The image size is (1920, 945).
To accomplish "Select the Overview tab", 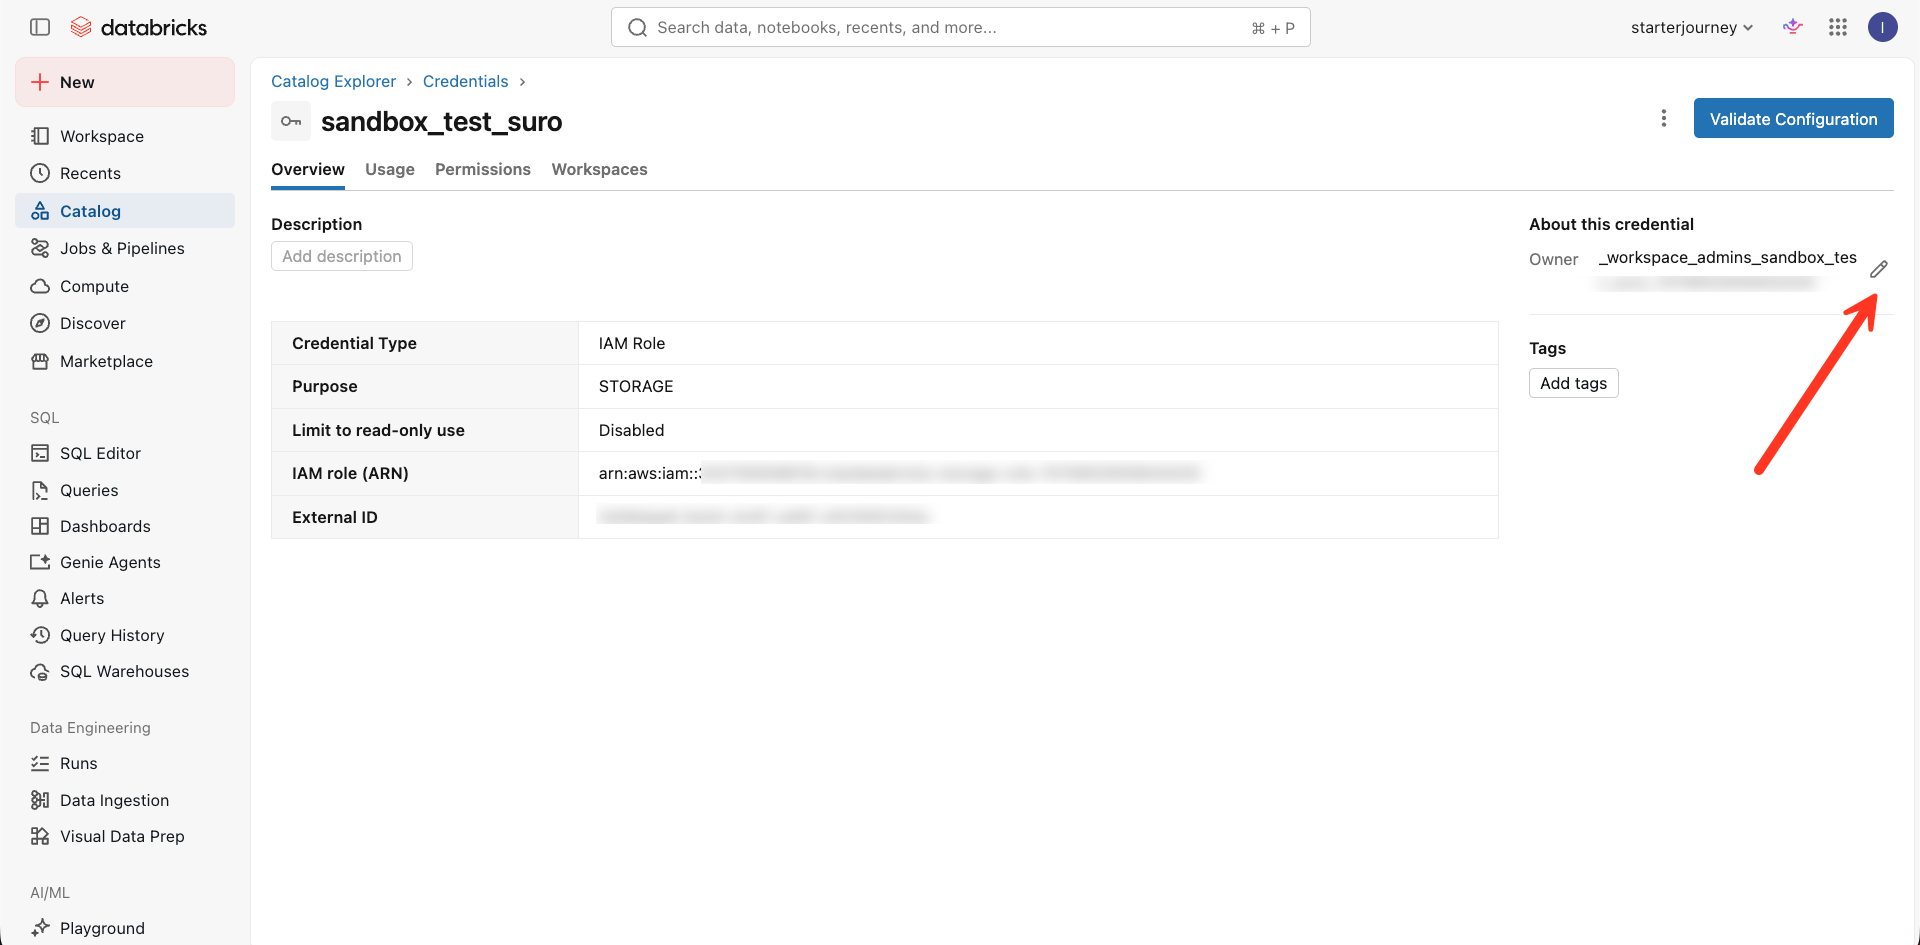I will point(308,169).
